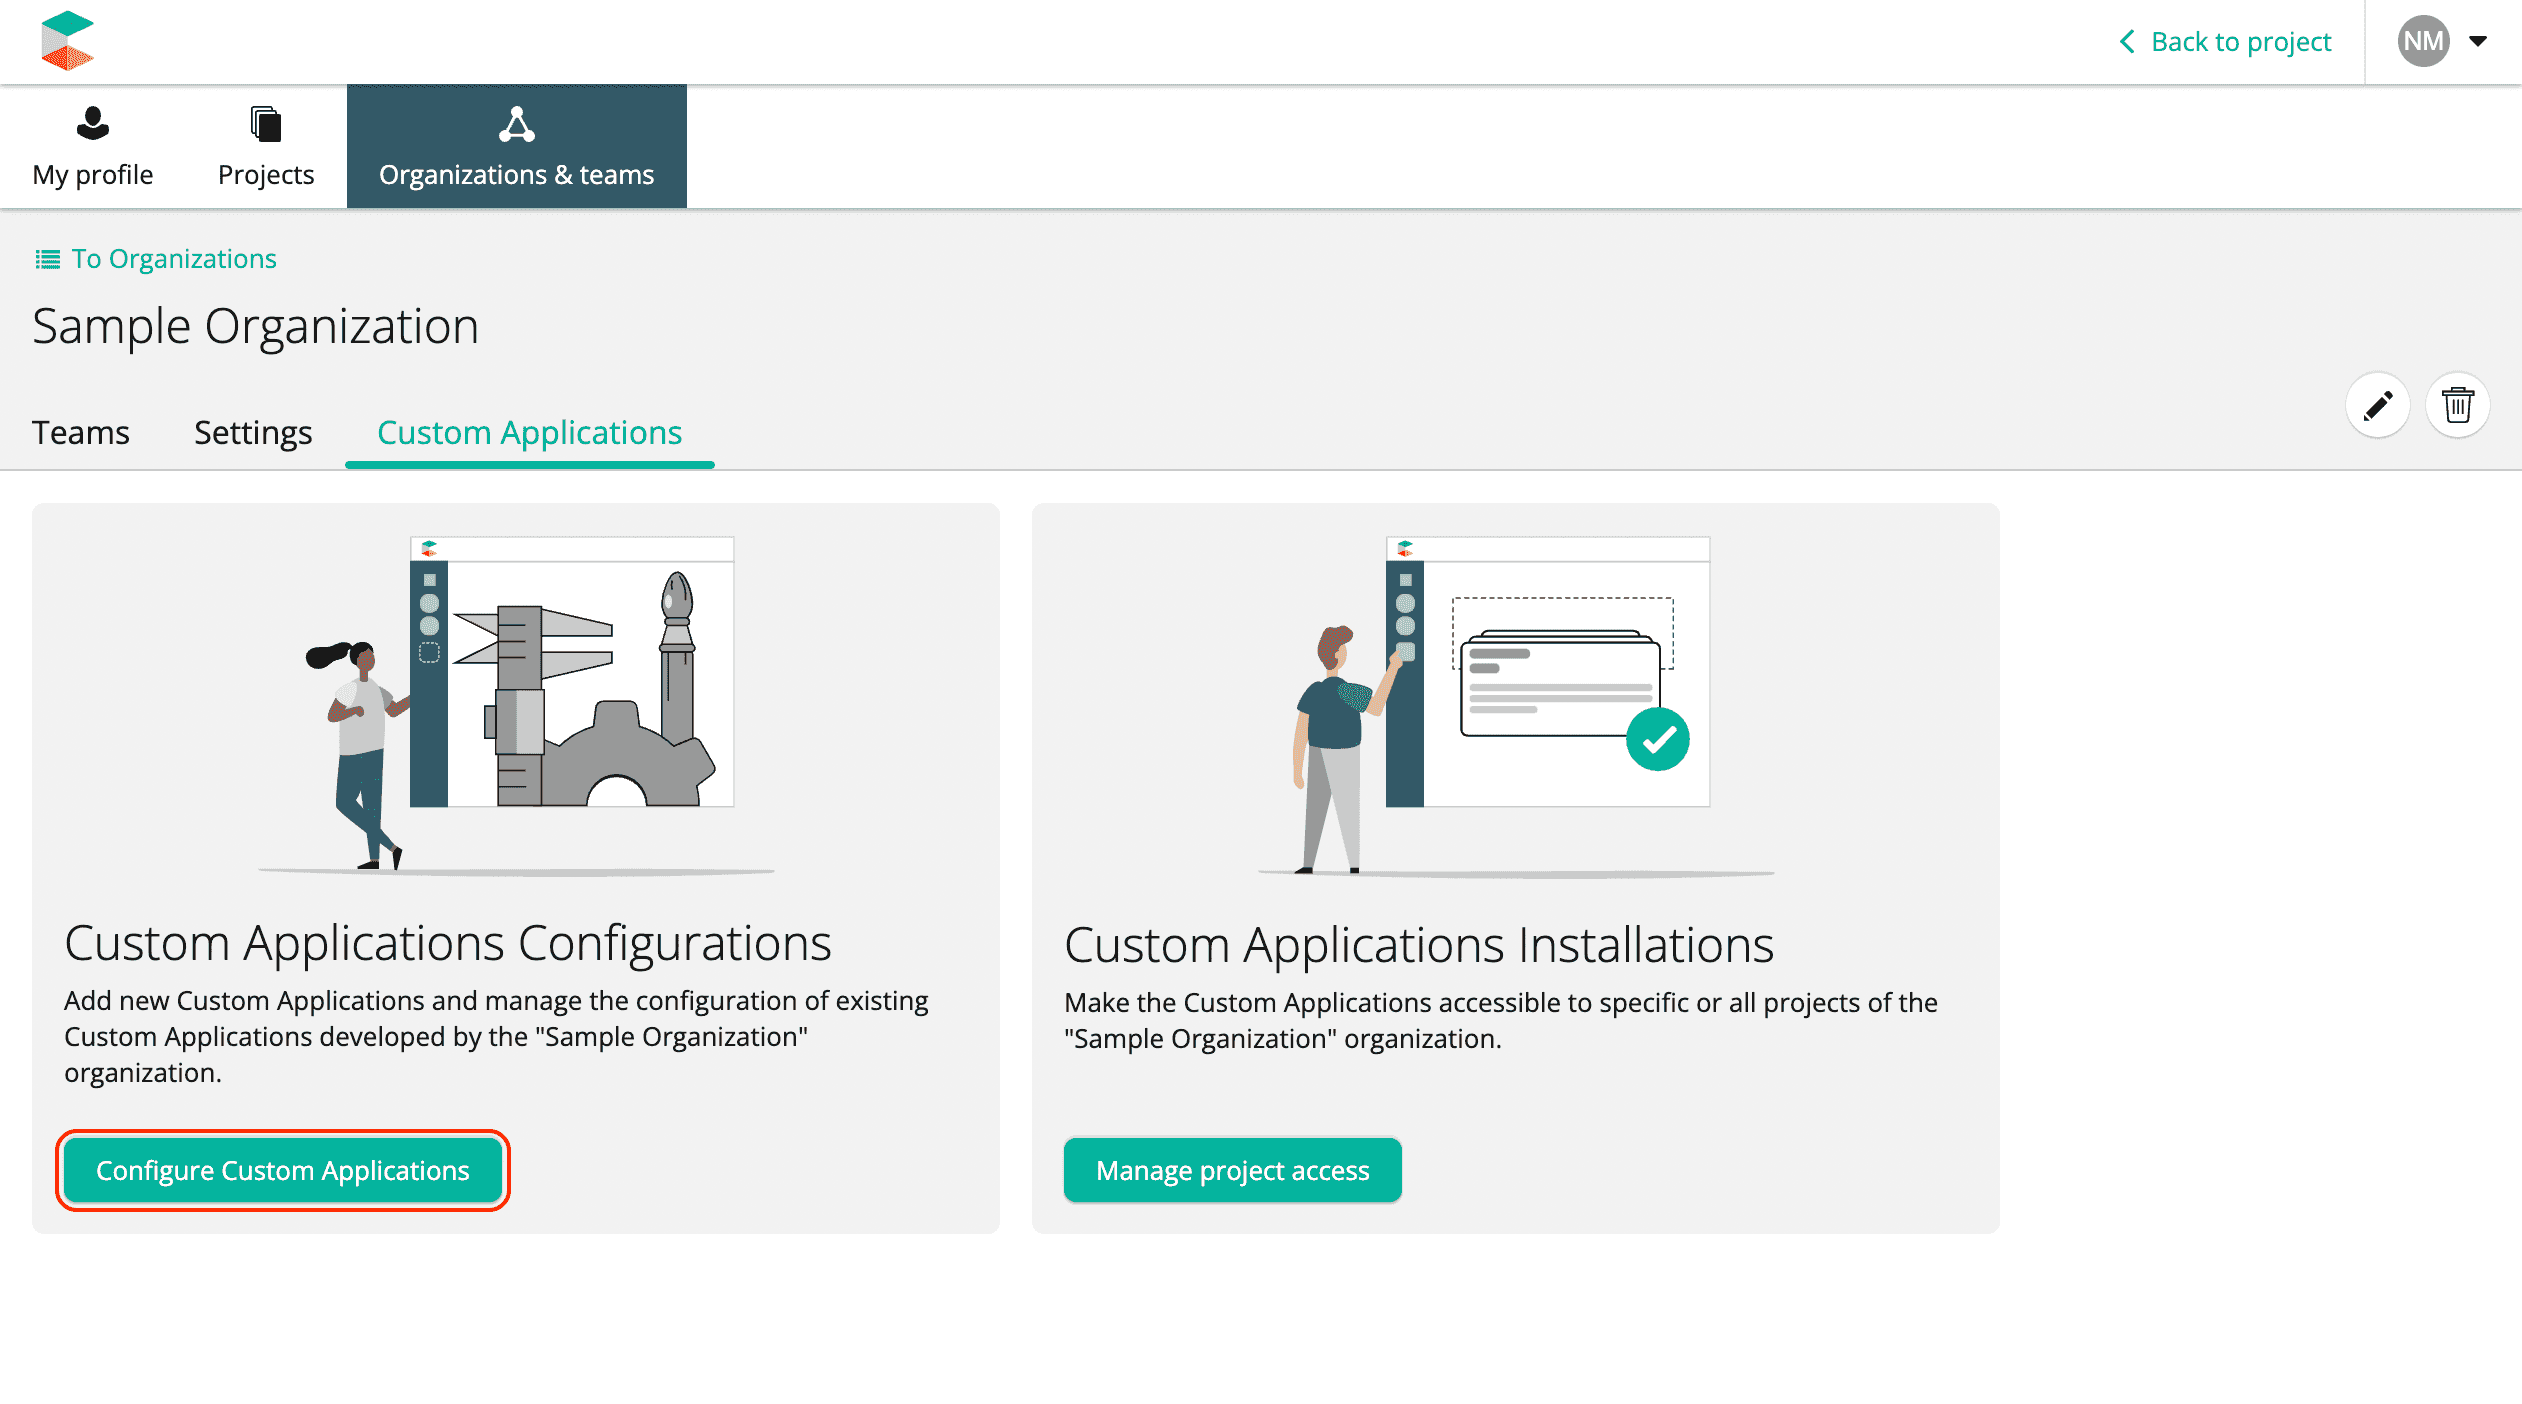Select the Custom Applications tab

pyautogui.click(x=529, y=432)
